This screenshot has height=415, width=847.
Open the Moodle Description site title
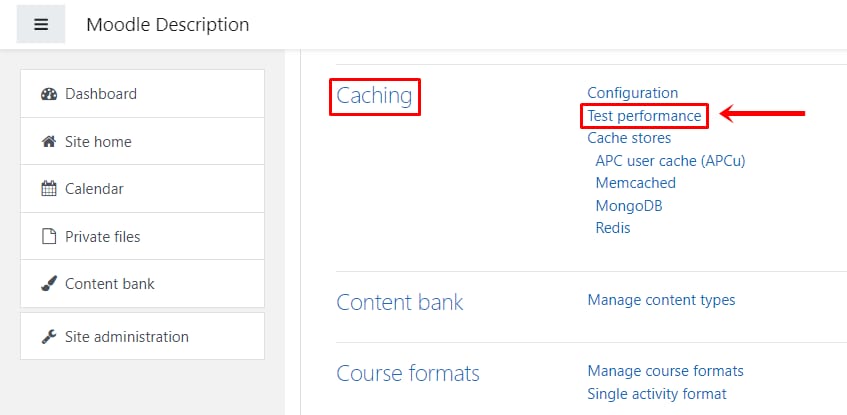tap(167, 24)
